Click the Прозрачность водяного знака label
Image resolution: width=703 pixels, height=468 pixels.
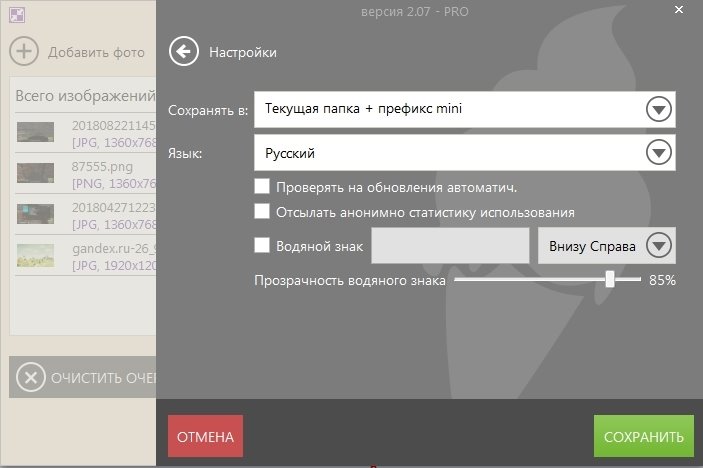click(x=350, y=281)
